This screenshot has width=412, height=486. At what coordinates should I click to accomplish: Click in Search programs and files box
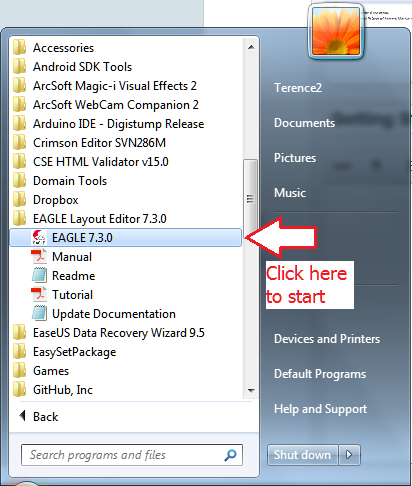132,455
